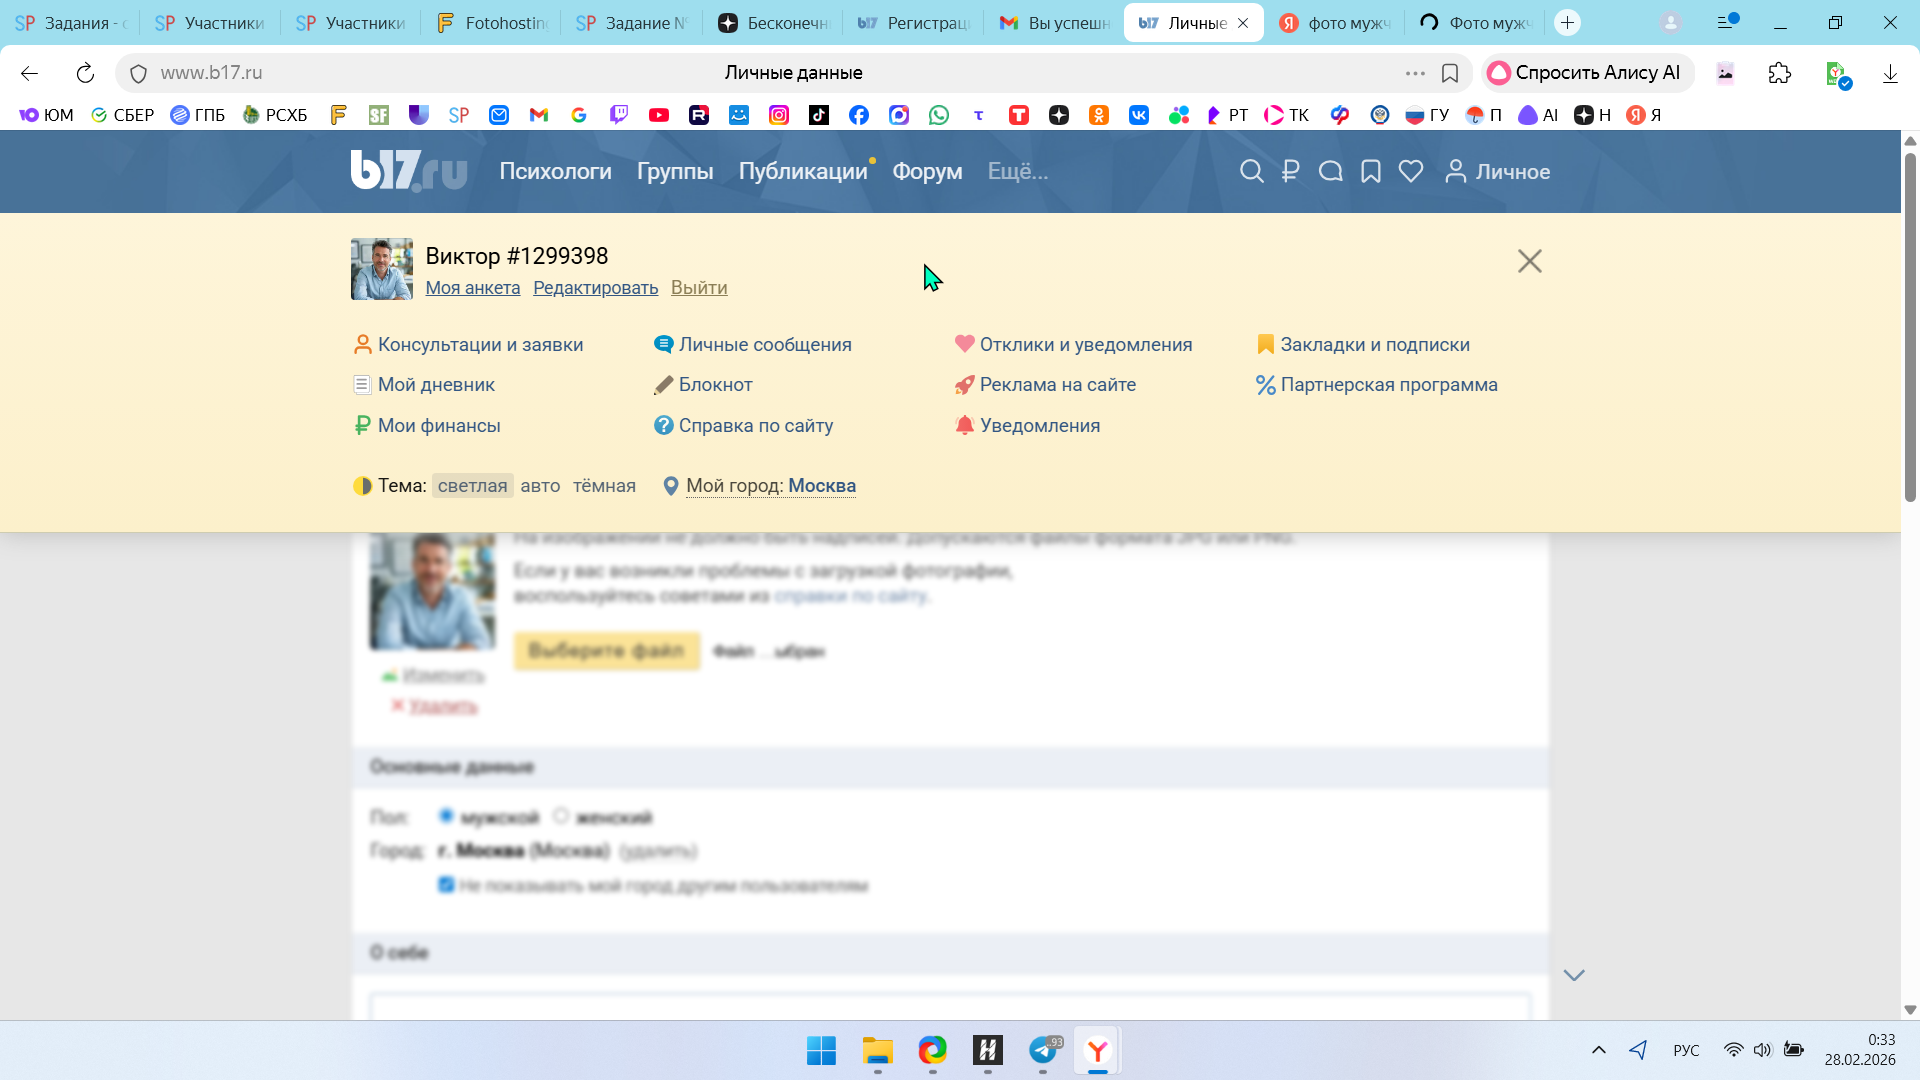The image size is (1920, 1080).
Task: Open browser extensions puzzle icon
Action: (x=1779, y=73)
